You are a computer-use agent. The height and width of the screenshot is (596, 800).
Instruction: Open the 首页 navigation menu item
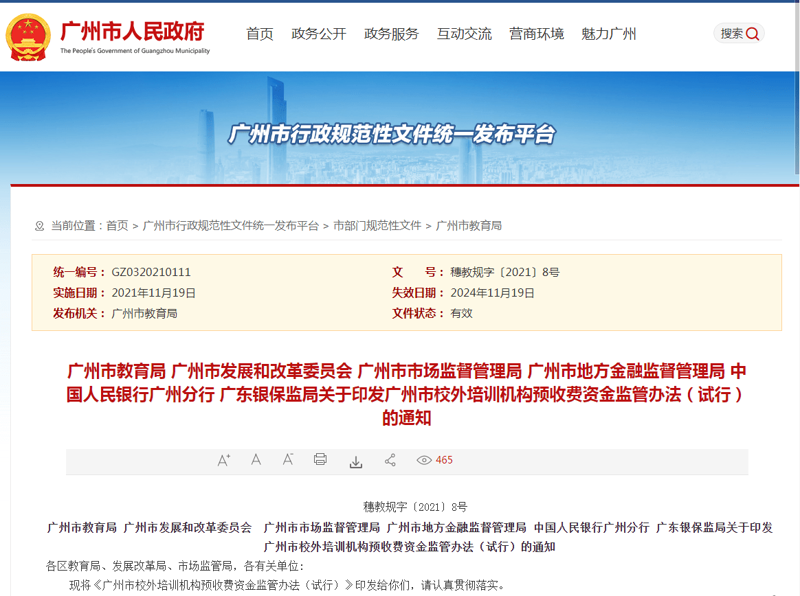tap(260, 34)
